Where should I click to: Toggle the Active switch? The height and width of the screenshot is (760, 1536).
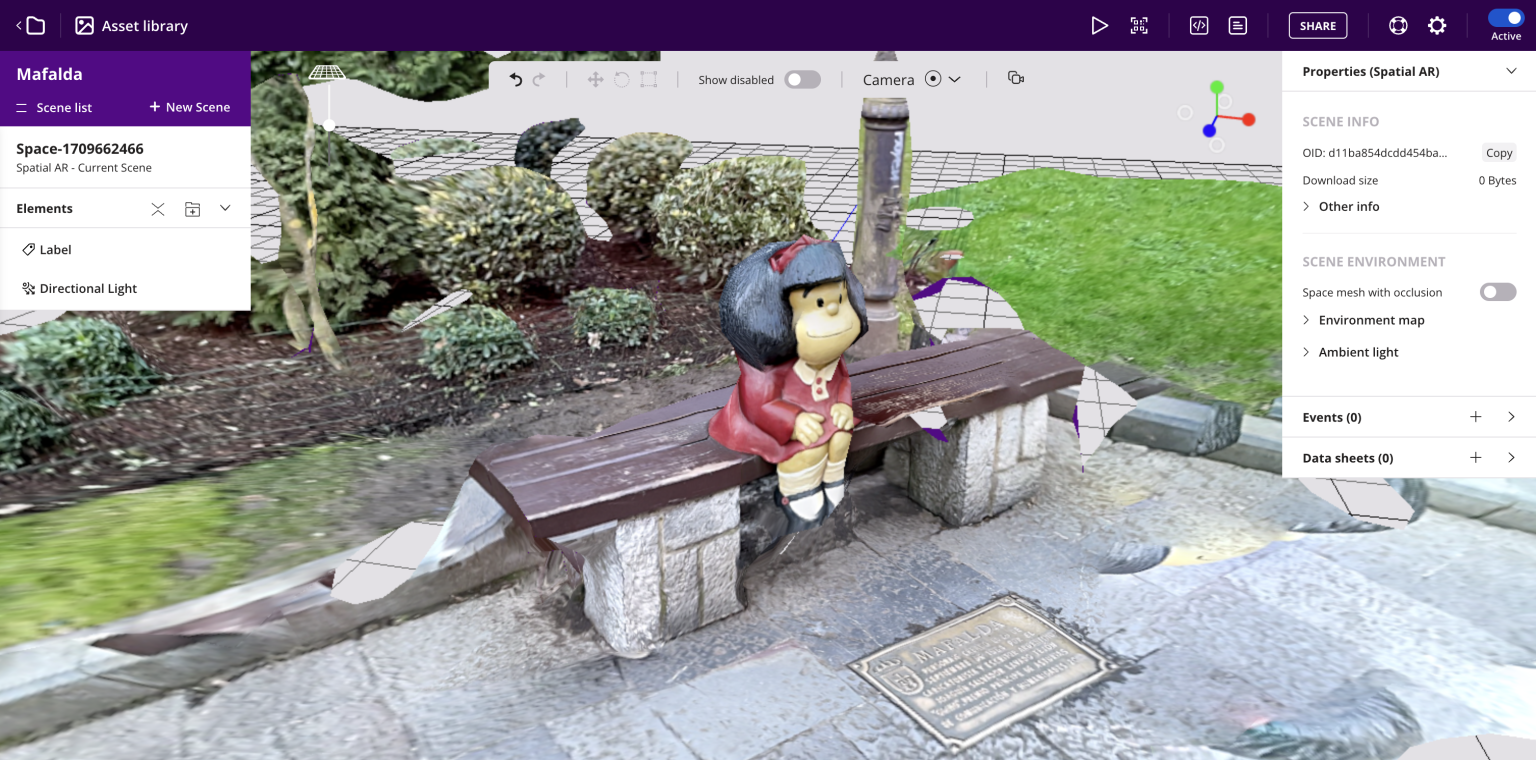(1505, 17)
